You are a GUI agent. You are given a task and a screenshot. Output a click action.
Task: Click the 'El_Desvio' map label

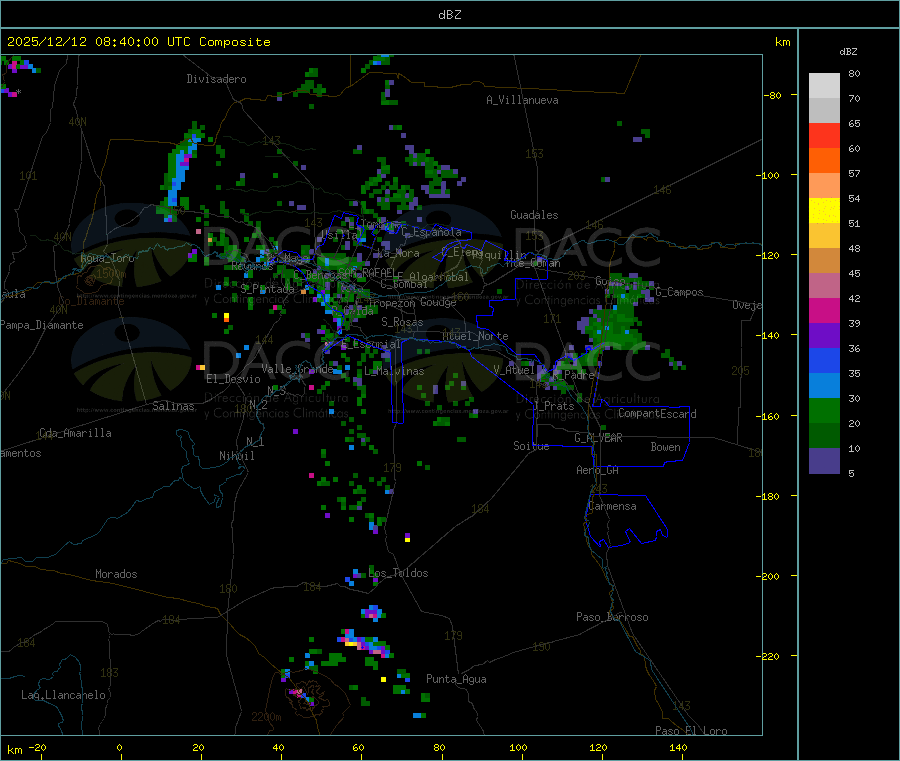pyautogui.click(x=233, y=379)
